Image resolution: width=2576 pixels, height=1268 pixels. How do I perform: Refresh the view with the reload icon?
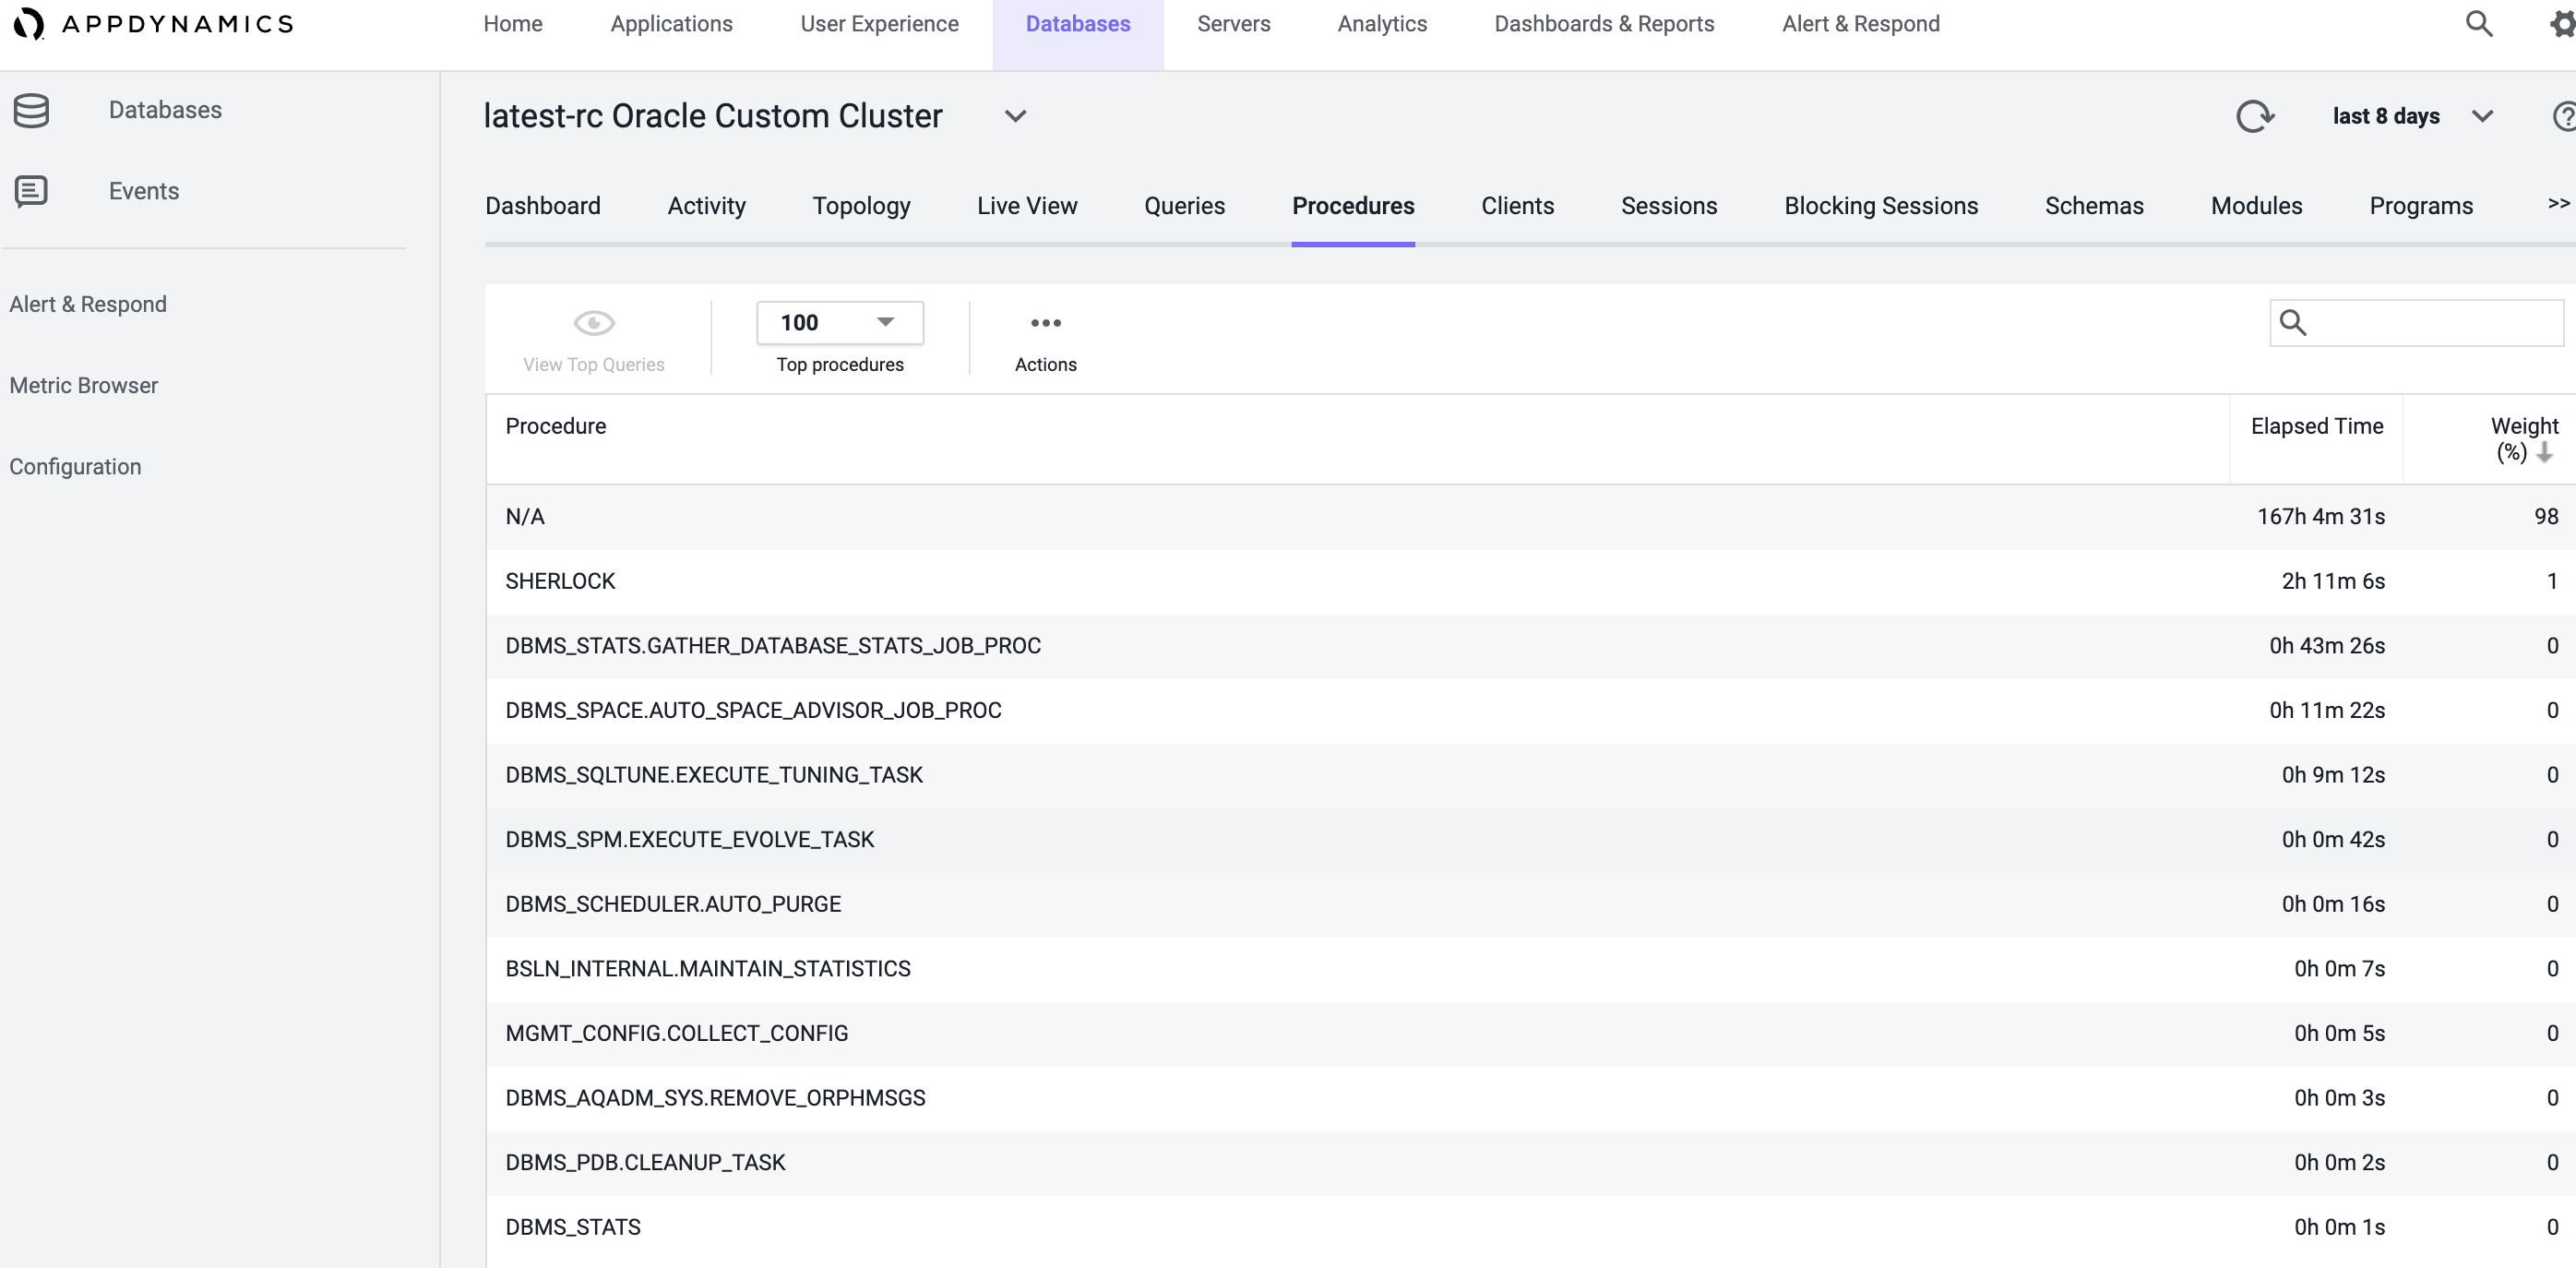(x=2255, y=116)
